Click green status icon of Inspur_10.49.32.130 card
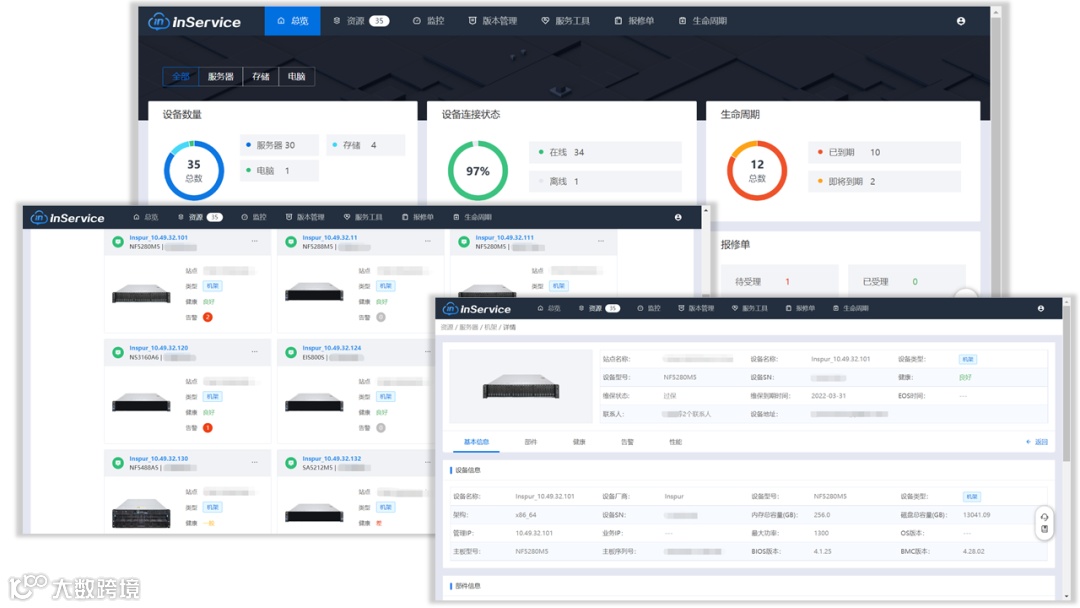The height and width of the screenshot is (608, 1080). coord(118,463)
